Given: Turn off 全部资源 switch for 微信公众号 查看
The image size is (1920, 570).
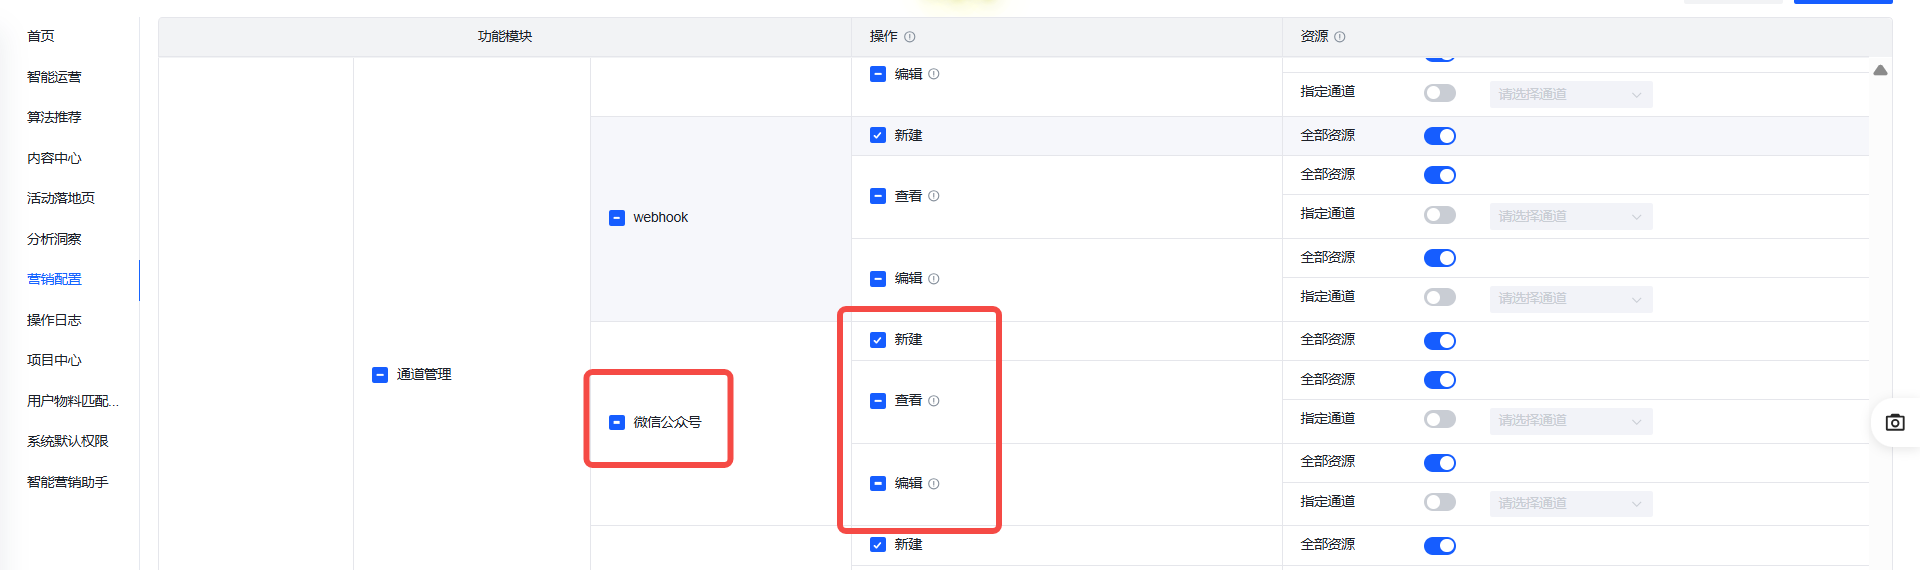Looking at the screenshot, I should coord(1440,380).
